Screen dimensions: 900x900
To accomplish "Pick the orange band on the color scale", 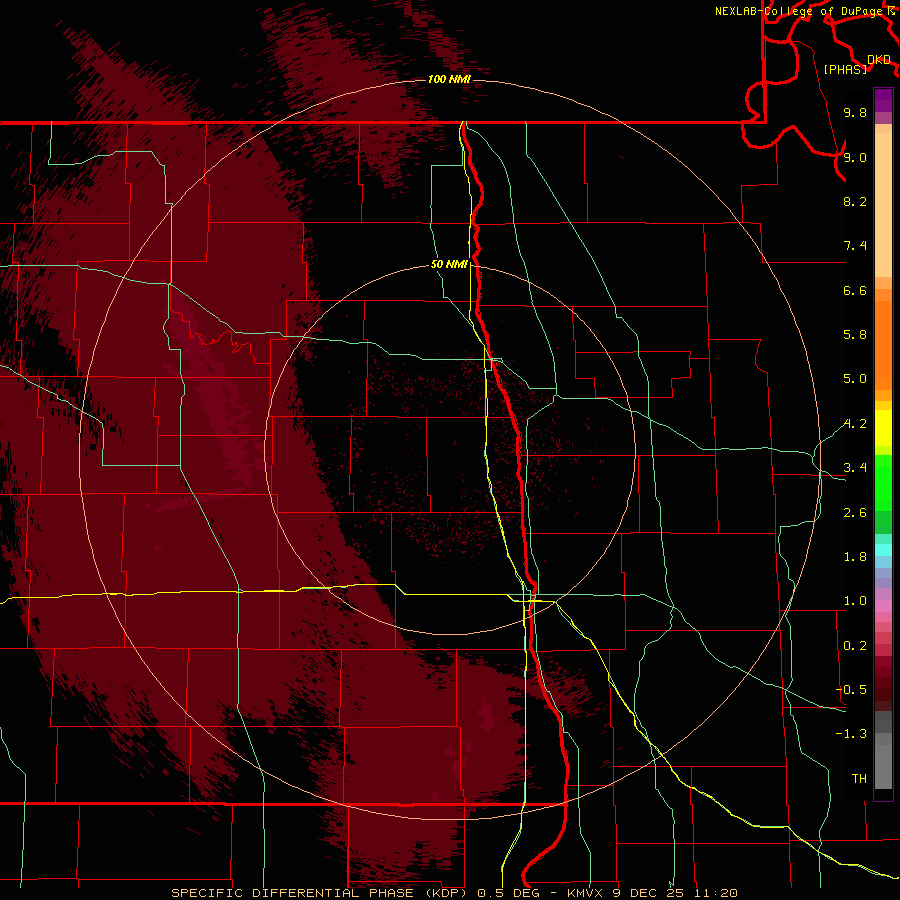I will [x=883, y=344].
